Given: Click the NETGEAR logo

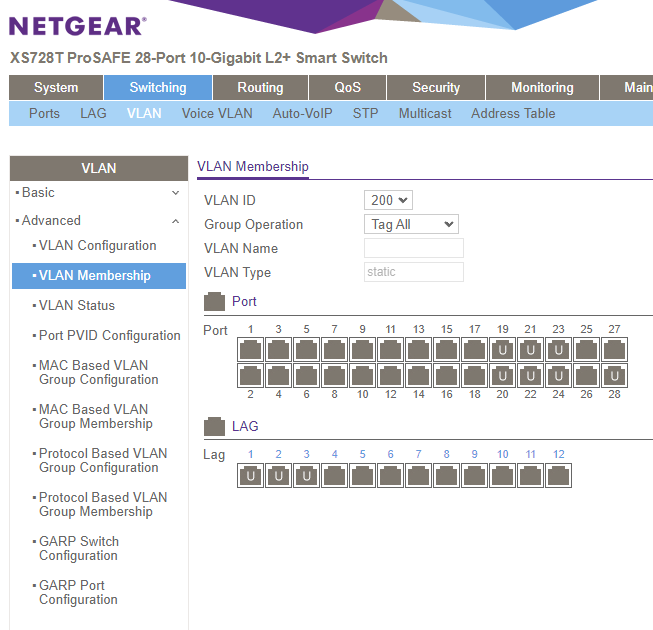Looking at the screenshot, I should point(77,26).
